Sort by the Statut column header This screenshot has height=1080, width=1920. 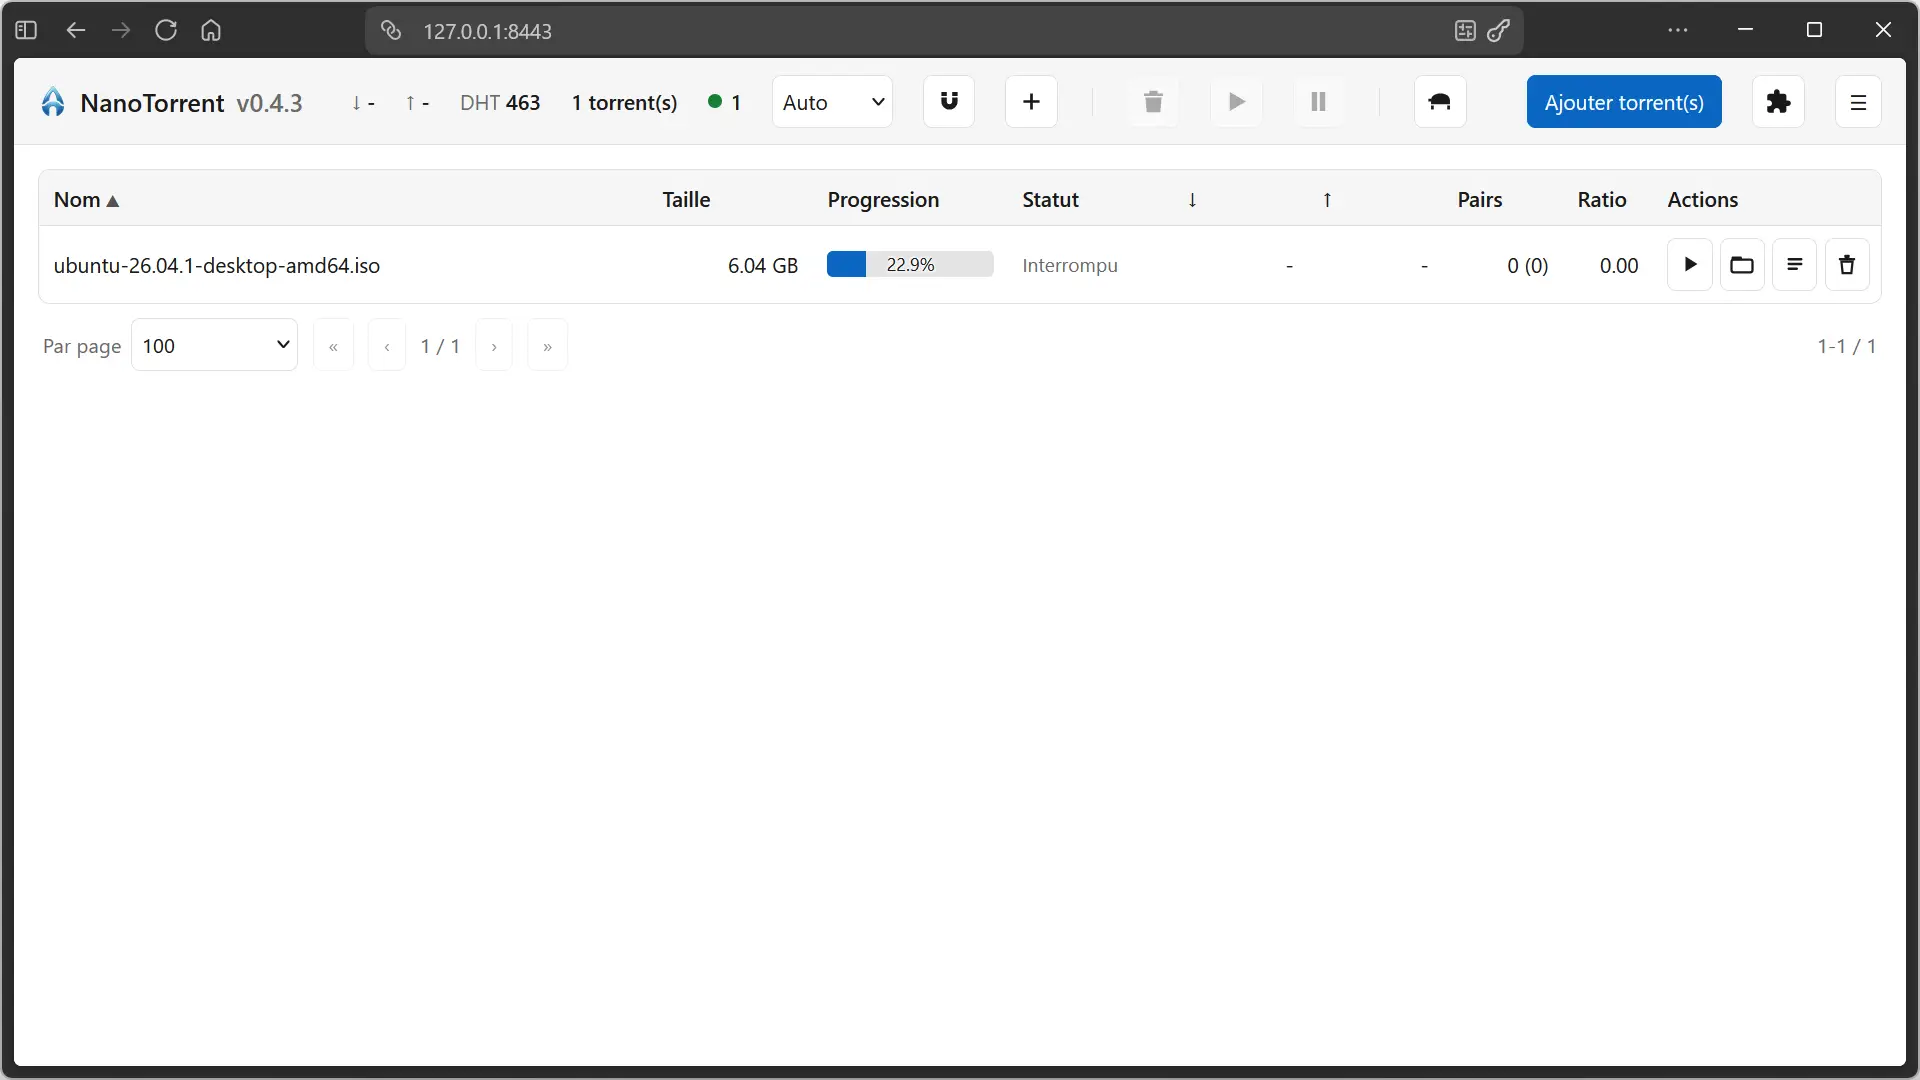pyautogui.click(x=1050, y=200)
